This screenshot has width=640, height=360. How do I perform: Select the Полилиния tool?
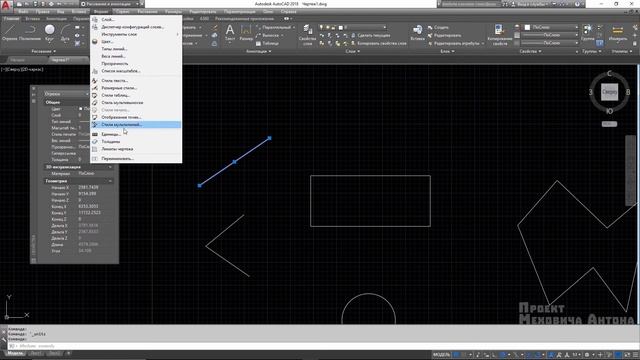[x=30, y=32]
